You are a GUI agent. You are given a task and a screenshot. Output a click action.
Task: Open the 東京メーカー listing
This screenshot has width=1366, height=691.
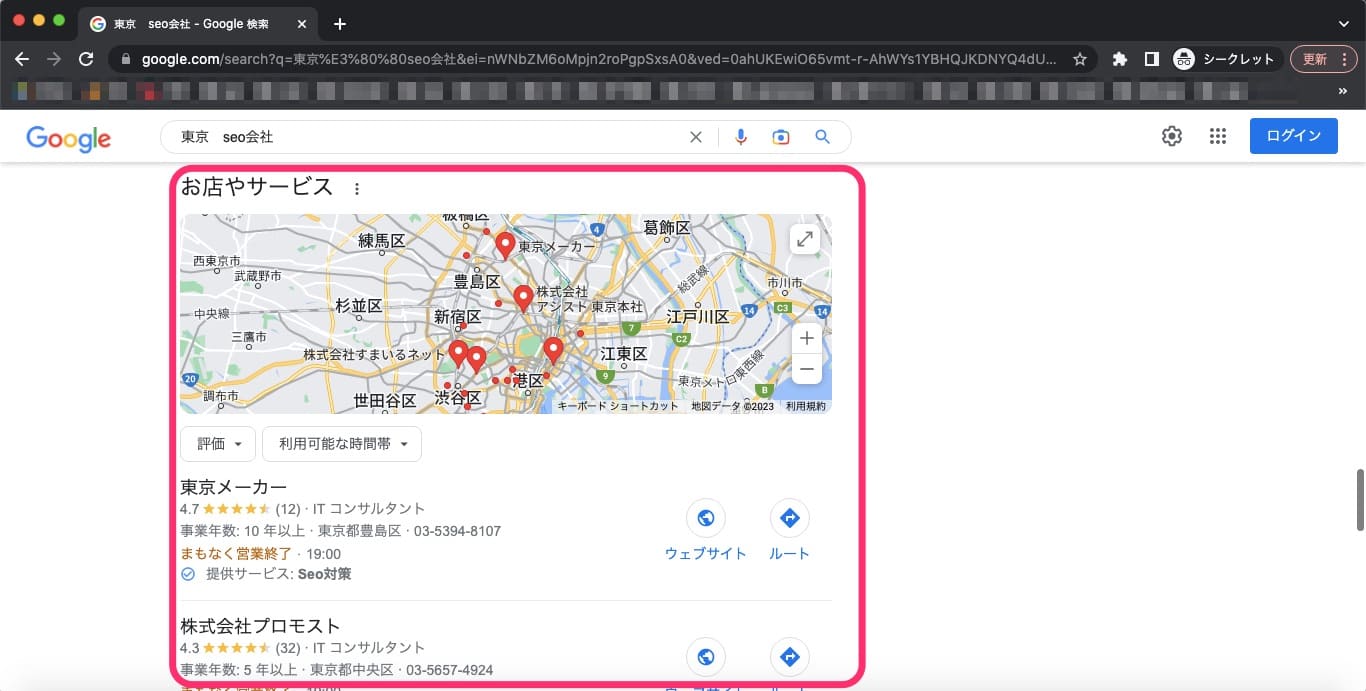coord(234,487)
